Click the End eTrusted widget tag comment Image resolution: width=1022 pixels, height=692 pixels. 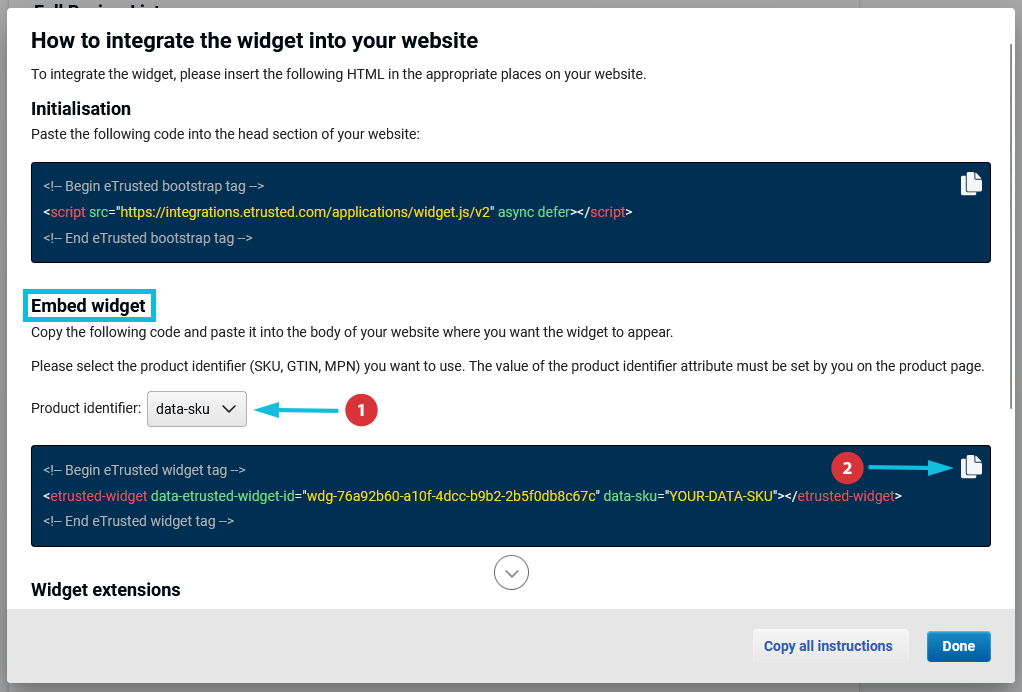click(x=139, y=521)
